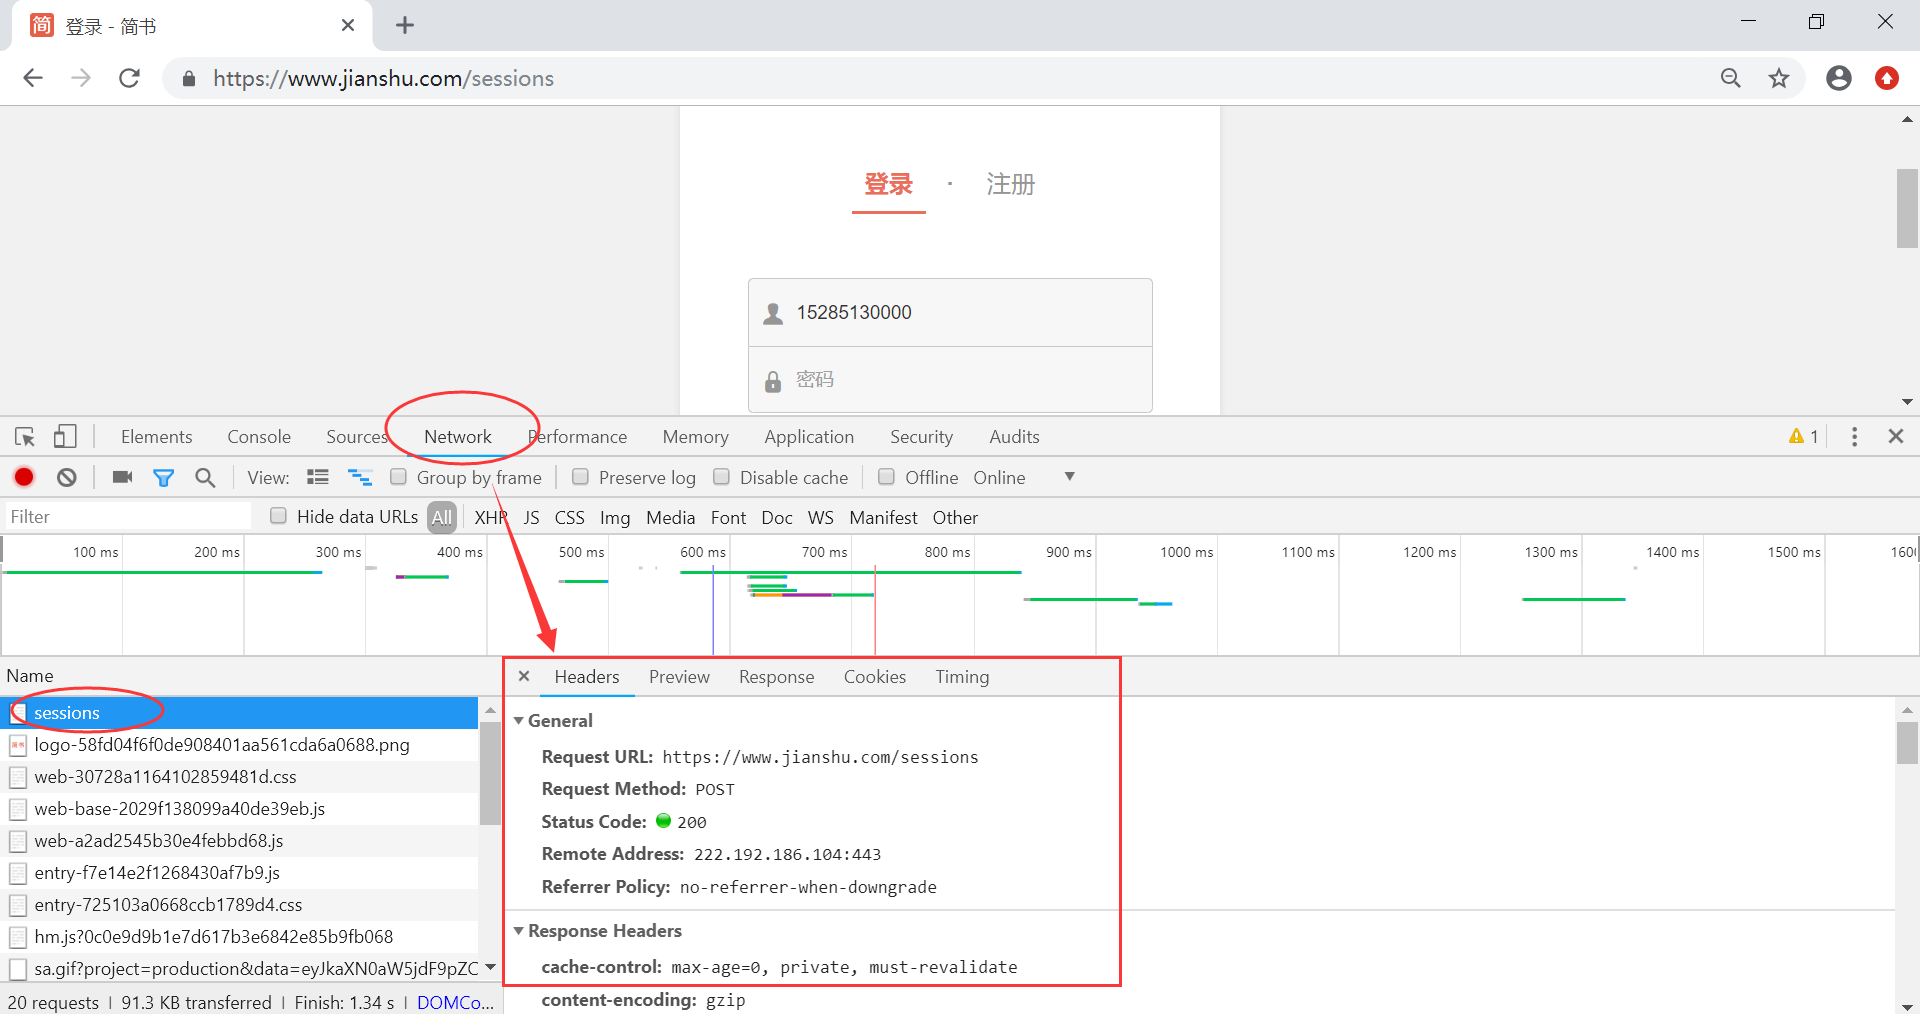Reload the current page
Viewport: 1920px width, 1014px height.
(129, 78)
